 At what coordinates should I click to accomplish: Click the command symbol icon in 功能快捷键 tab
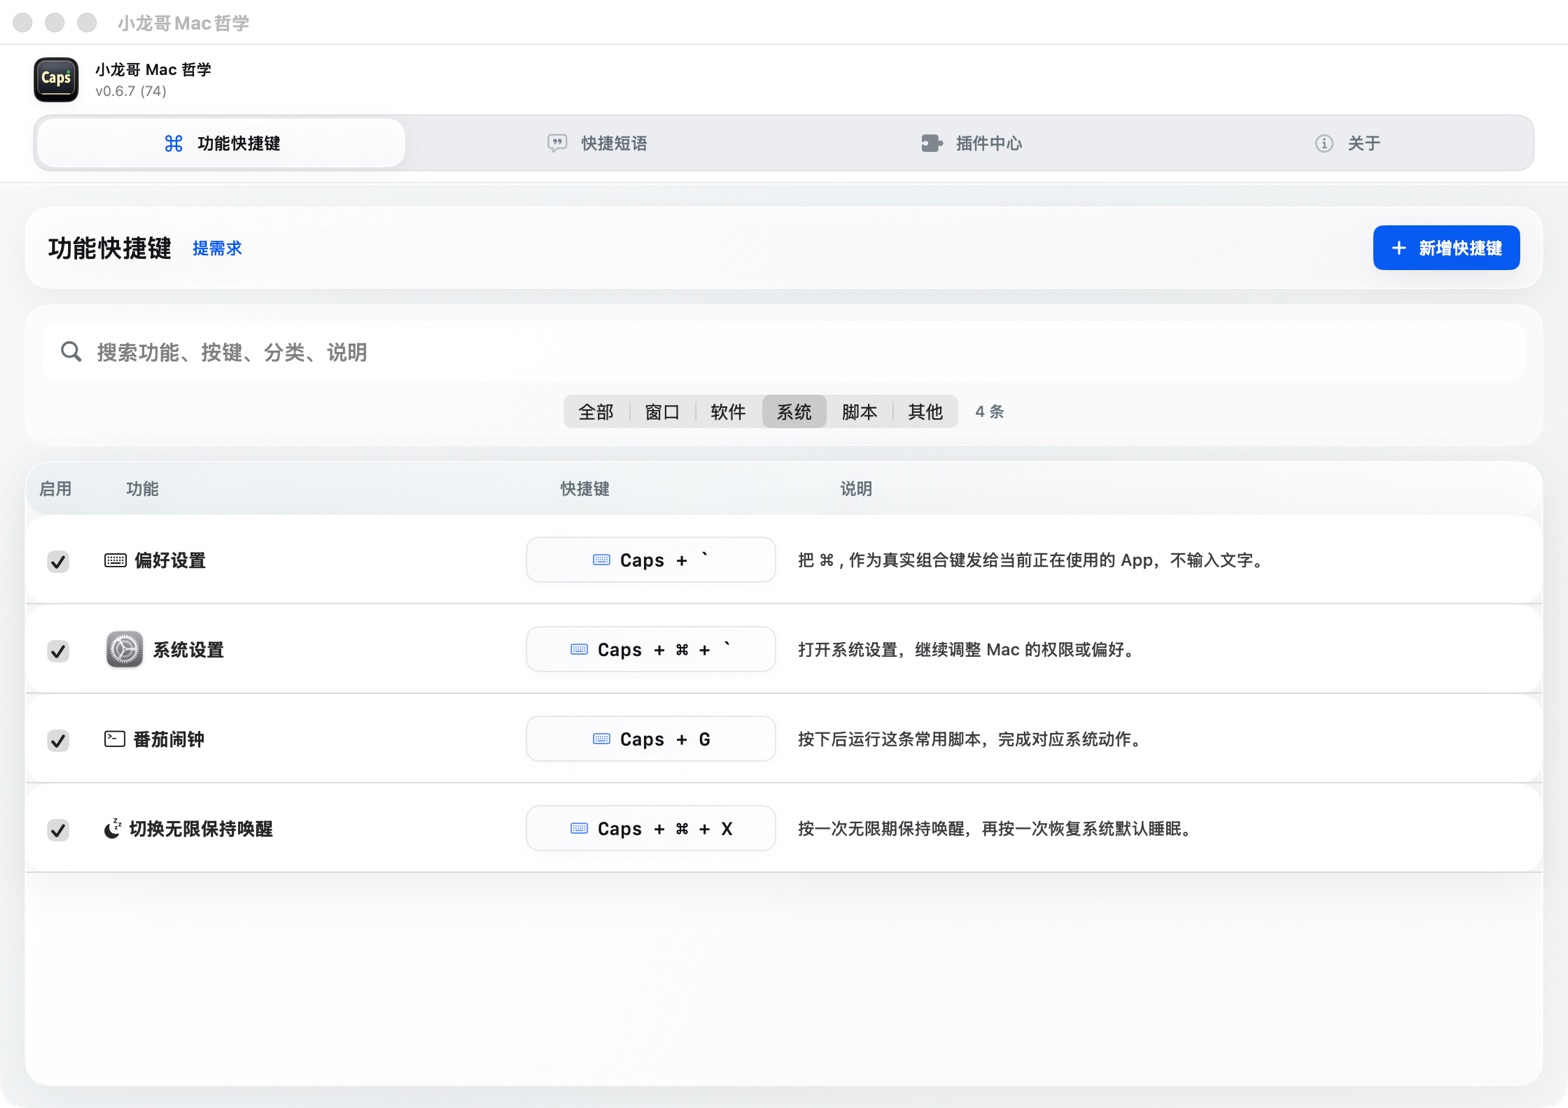click(174, 144)
